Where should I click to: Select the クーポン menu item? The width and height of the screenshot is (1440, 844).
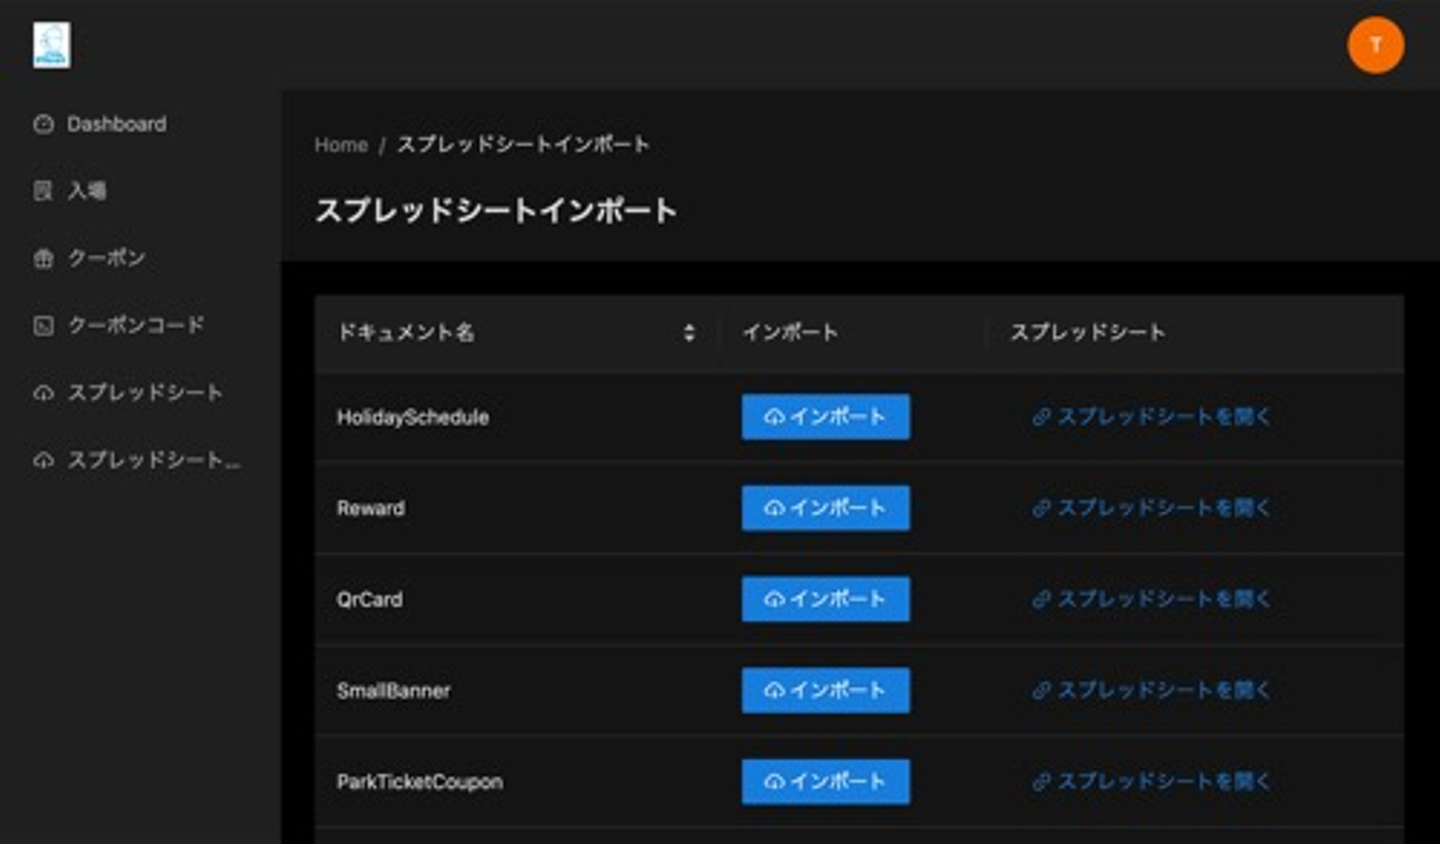point(106,258)
